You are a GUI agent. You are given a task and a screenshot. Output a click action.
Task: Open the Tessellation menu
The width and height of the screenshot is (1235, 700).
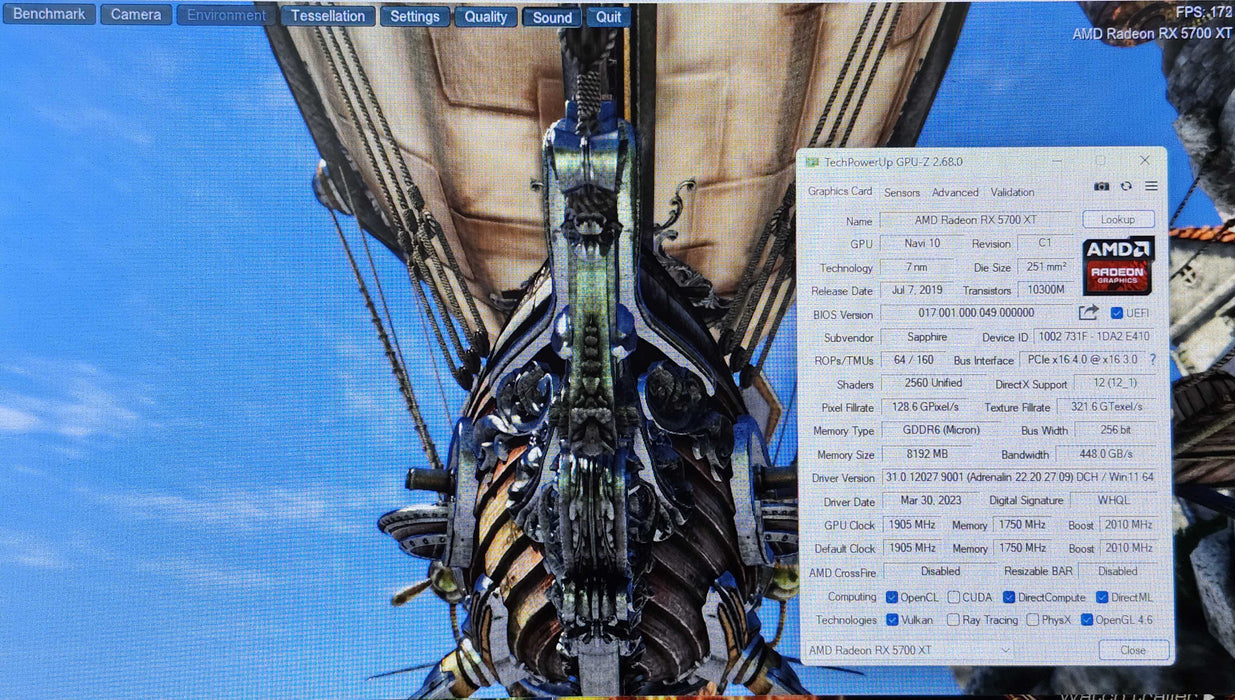pos(328,16)
